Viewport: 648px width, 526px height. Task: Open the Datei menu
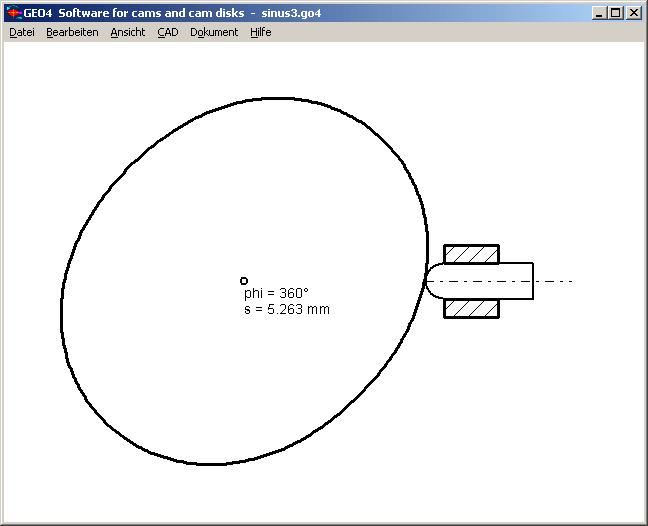[x=22, y=32]
